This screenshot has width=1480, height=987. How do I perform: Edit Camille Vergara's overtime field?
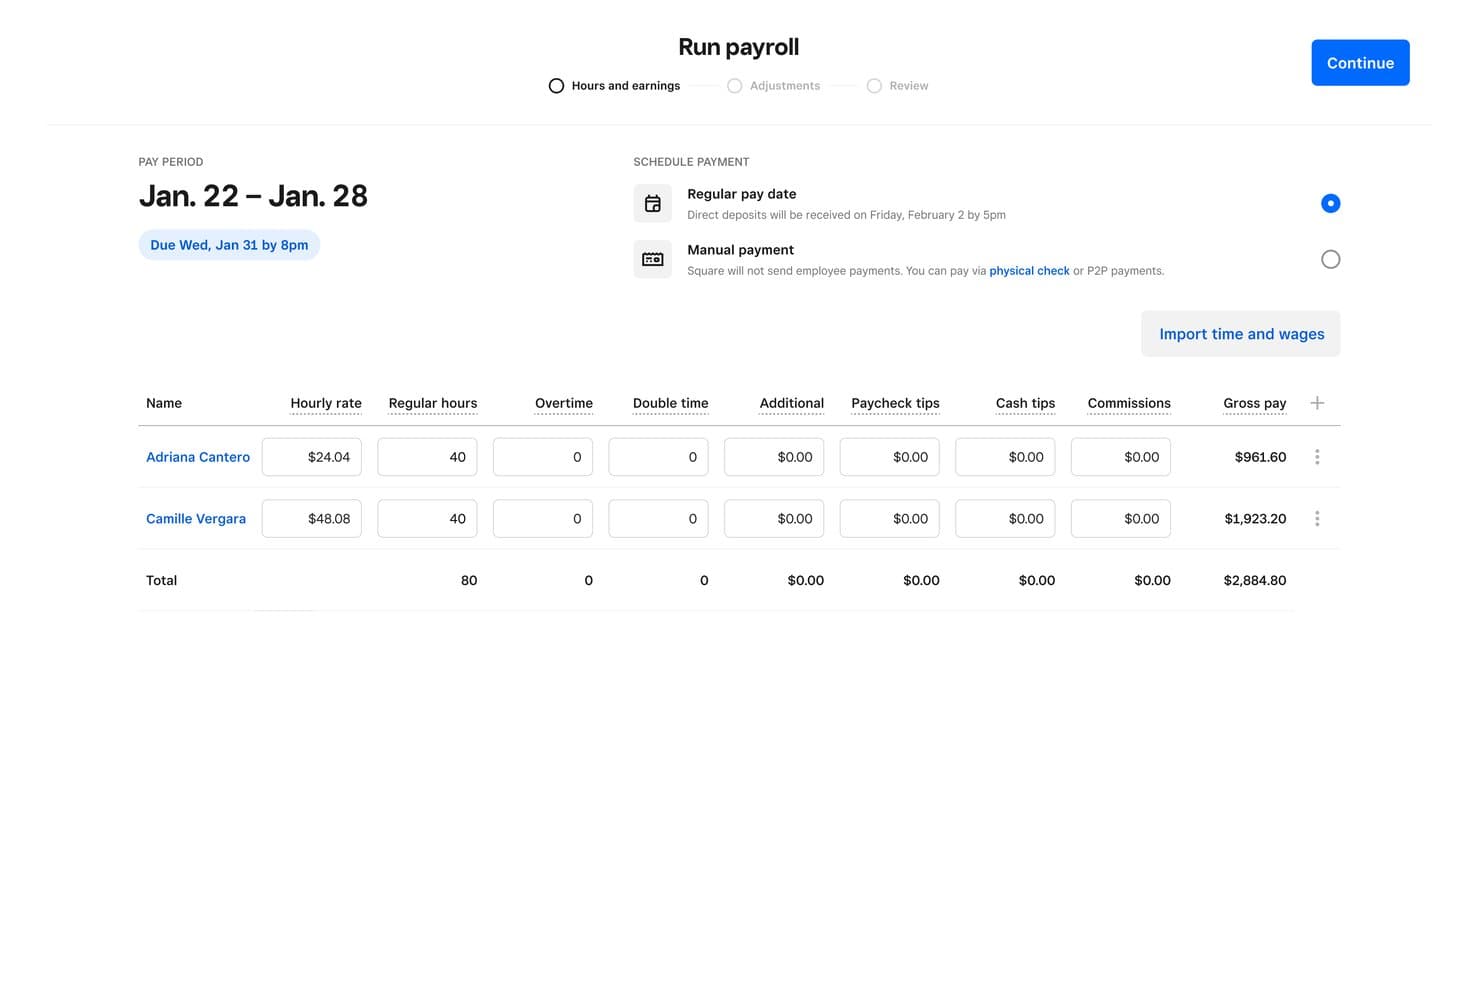point(543,519)
